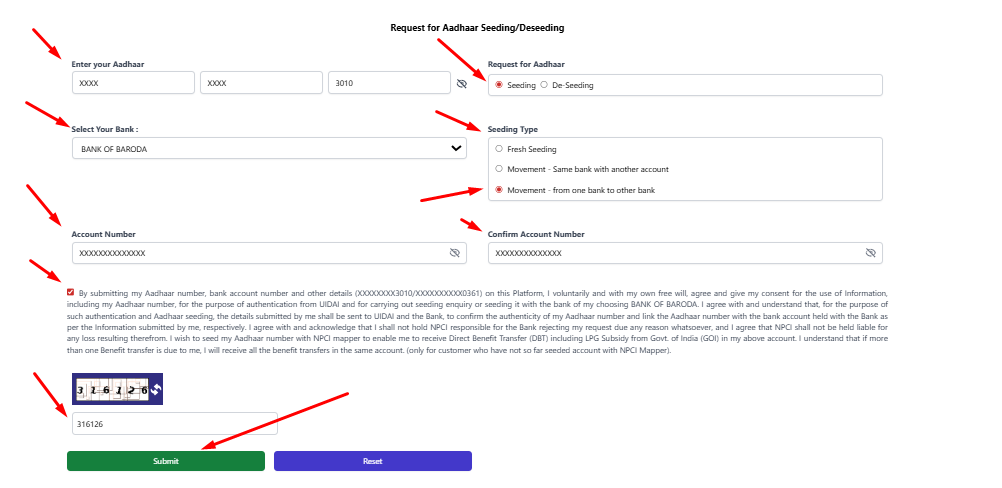Refresh the captcha image
This screenshot has width=1002, height=488.
(156, 389)
